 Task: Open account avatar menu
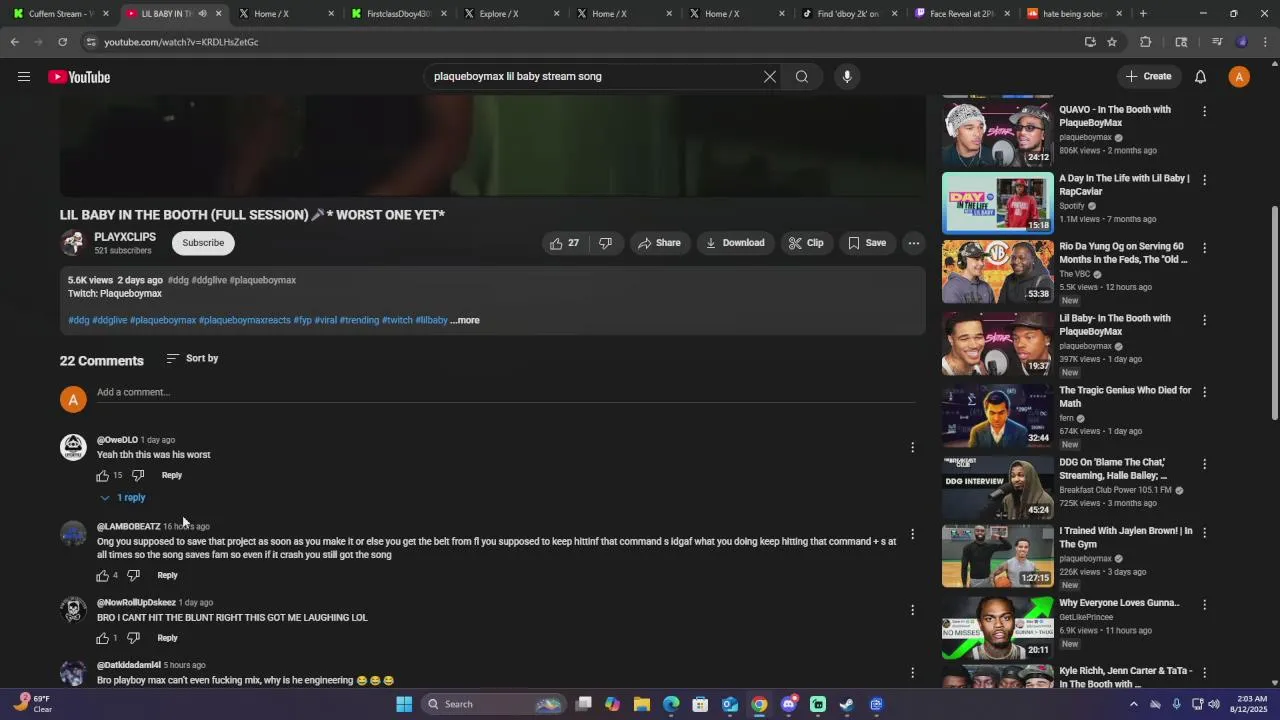[x=1239, y=77]
